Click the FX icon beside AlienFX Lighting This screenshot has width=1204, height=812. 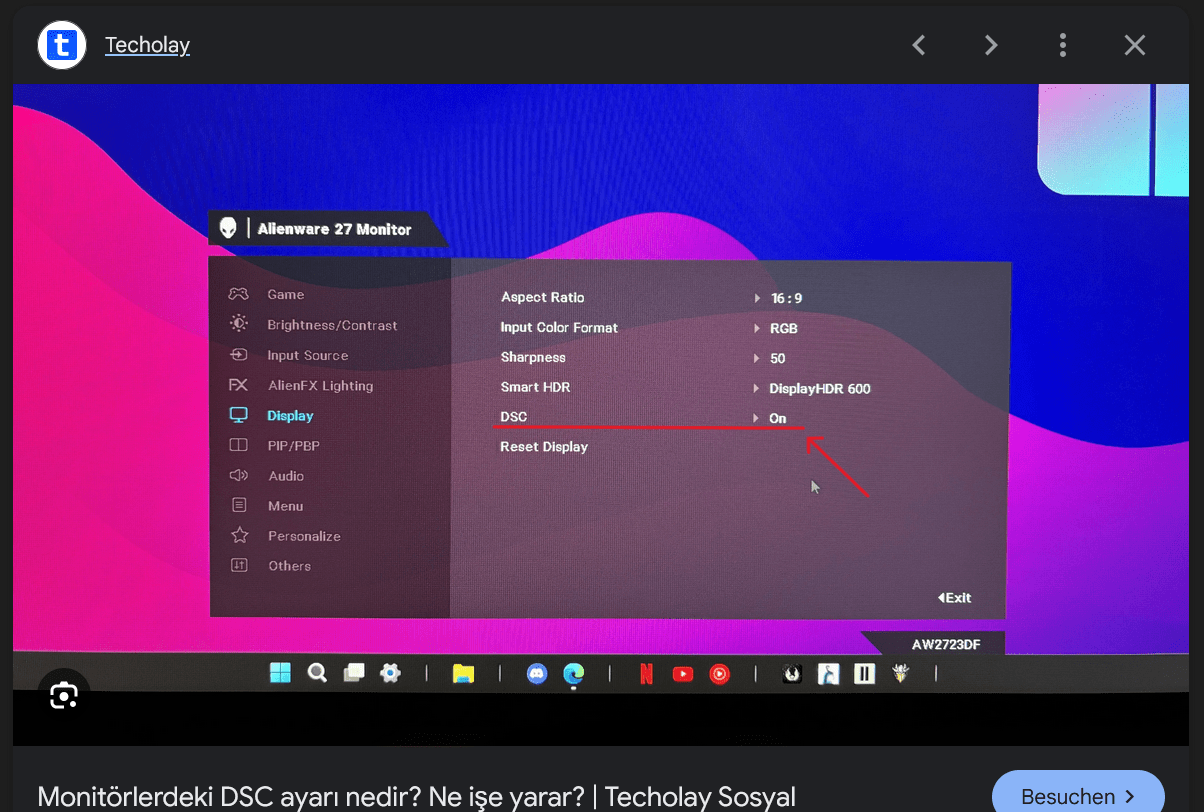pos(238,384)
